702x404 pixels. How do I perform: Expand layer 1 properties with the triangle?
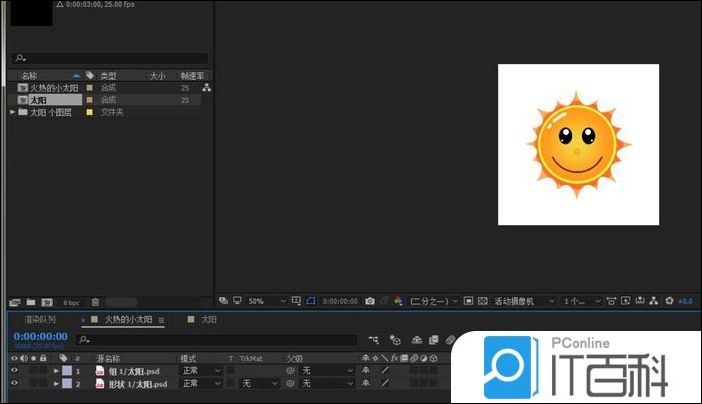(56, 371)
